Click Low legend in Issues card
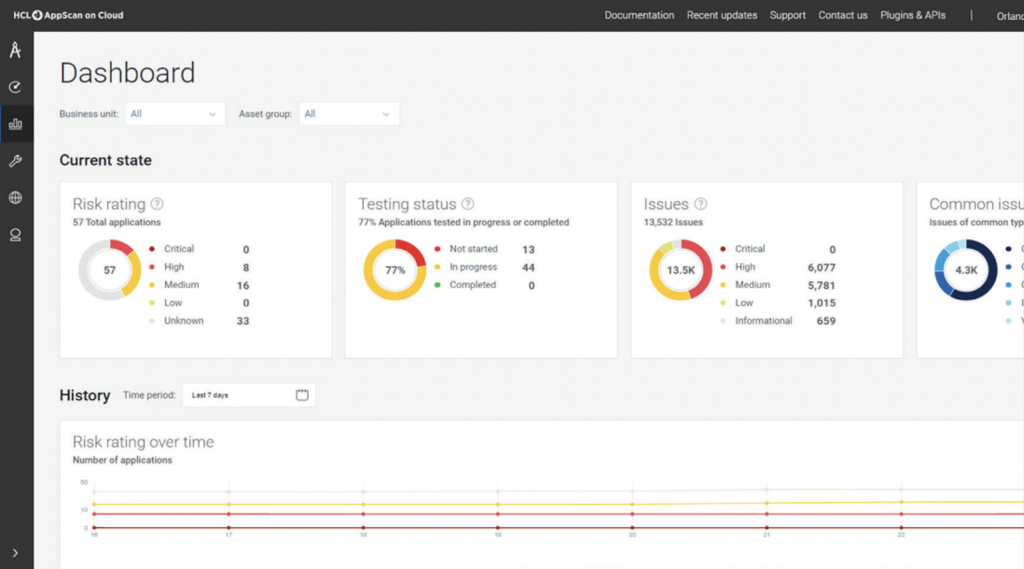This screenshot has width=1024, height=569. pyautogui.click(x=744, y=302)
